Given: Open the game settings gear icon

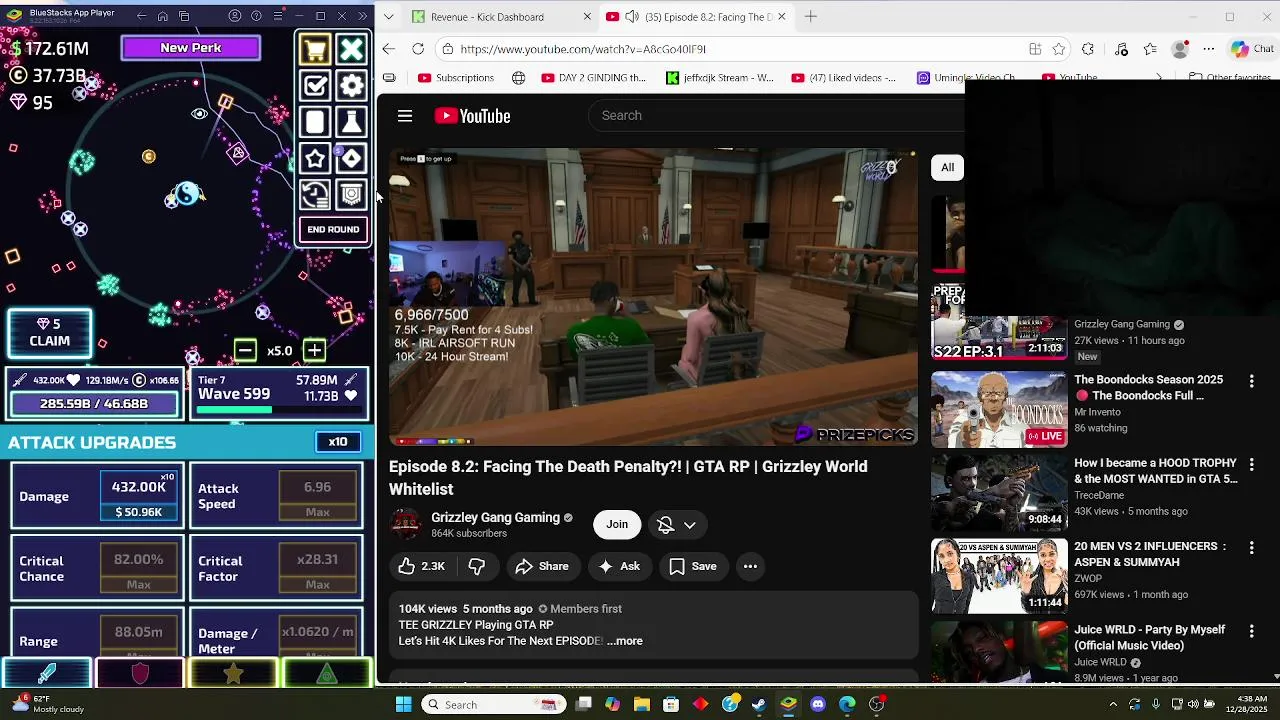Looking at the screenshot, I should tap(352, 86).
